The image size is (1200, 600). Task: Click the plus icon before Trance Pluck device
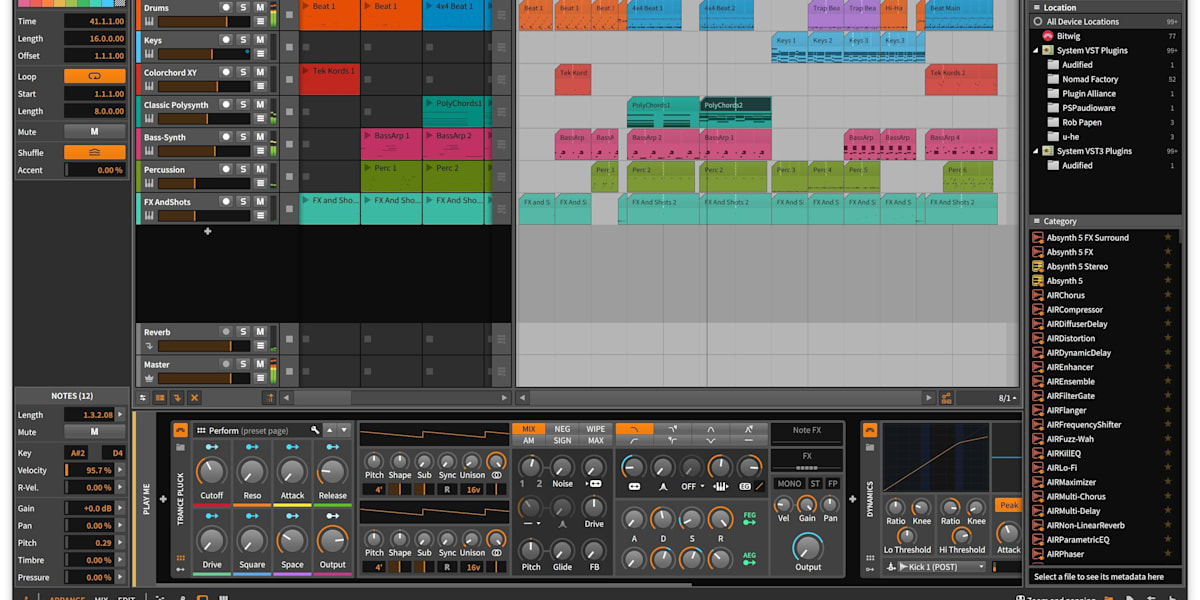tap(162, 498)
